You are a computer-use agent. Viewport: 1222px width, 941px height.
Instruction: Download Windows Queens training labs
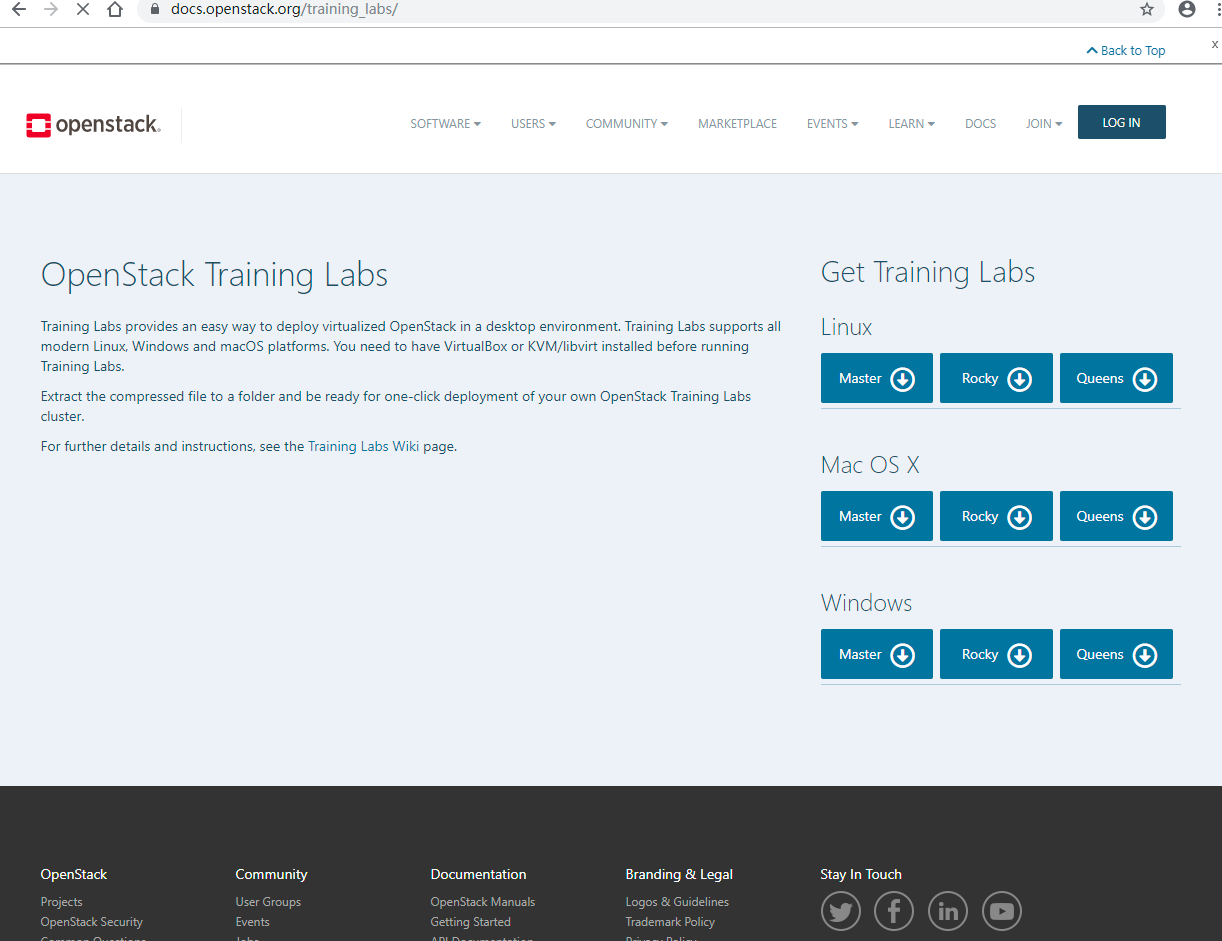pos(1116,654)
